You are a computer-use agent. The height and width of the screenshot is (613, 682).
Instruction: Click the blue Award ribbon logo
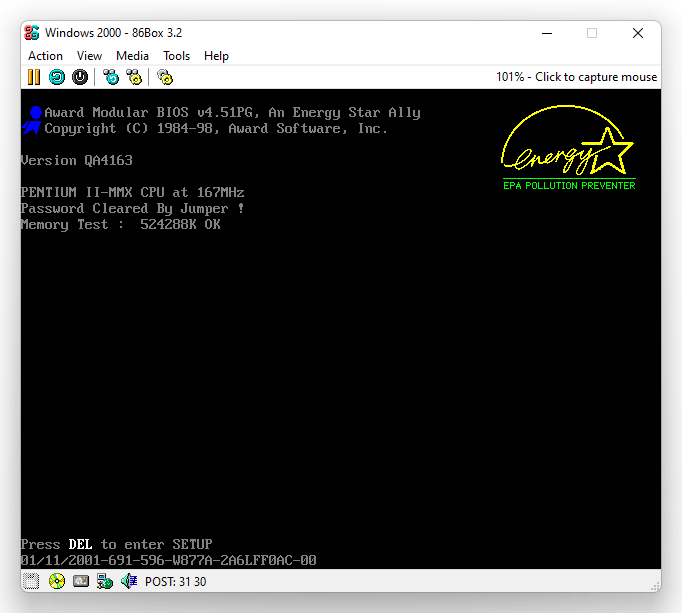coord(33,121)
